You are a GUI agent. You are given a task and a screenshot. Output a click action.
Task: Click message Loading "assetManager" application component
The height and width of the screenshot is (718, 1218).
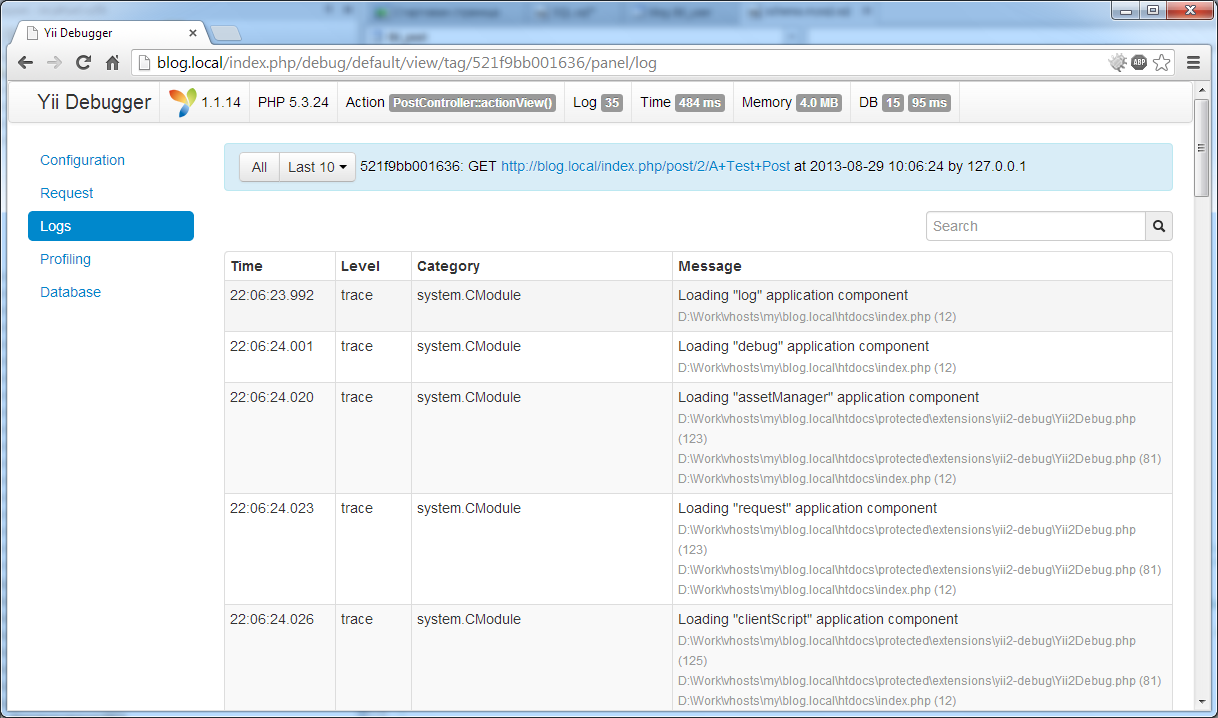(829, 397)
